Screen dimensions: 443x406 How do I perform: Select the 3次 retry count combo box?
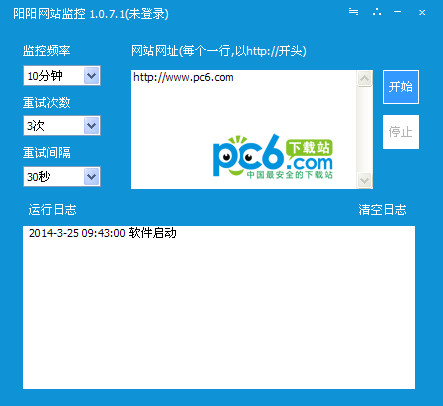62,126
